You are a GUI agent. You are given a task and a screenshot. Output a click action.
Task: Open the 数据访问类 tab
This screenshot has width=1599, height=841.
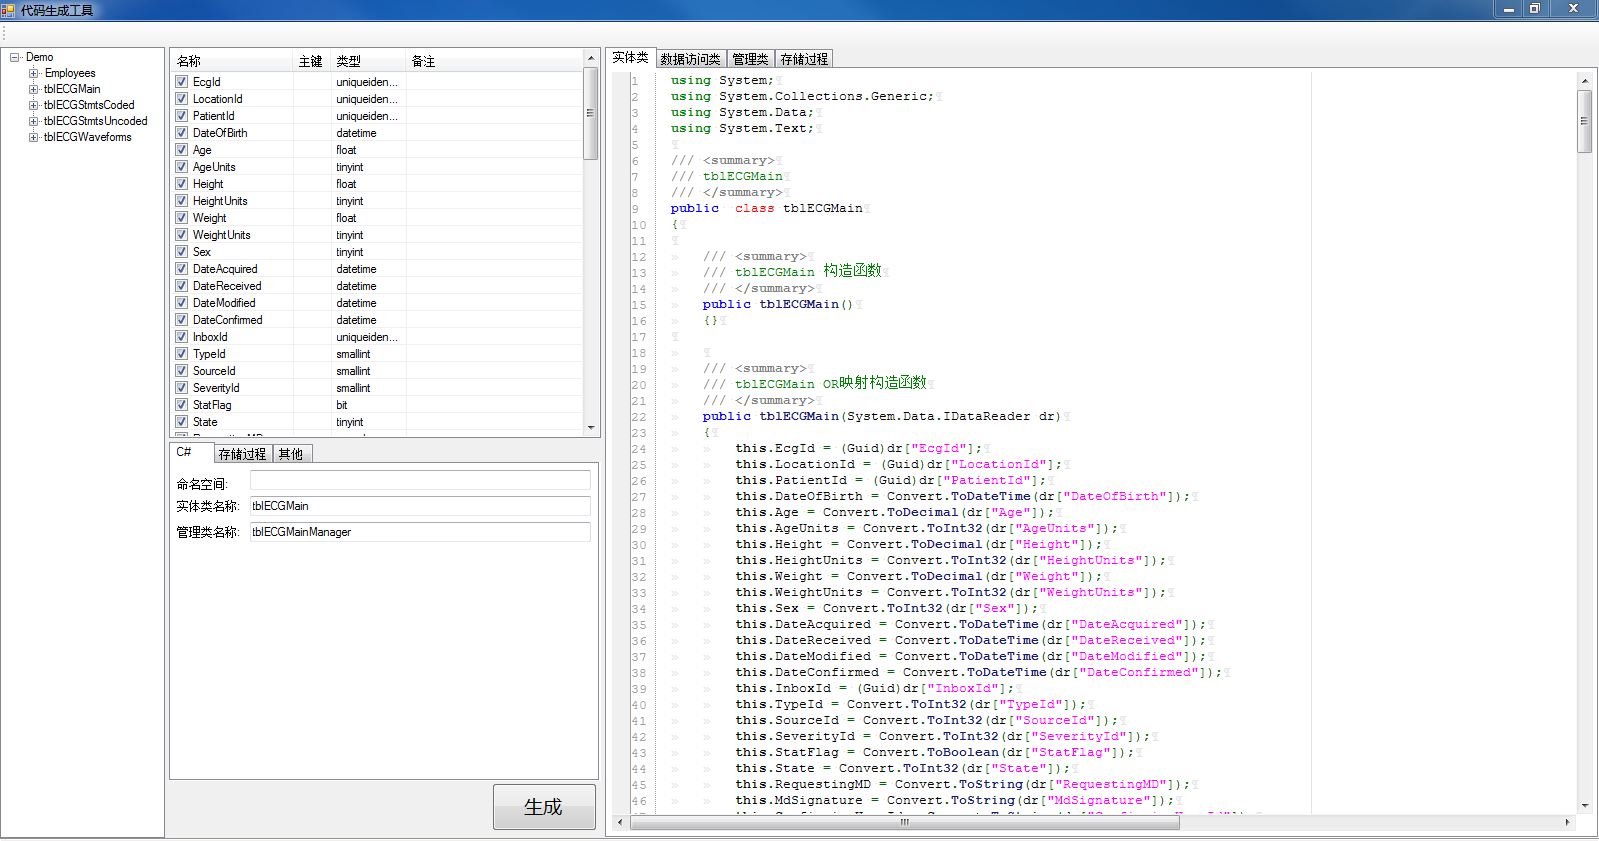point(690,59)
